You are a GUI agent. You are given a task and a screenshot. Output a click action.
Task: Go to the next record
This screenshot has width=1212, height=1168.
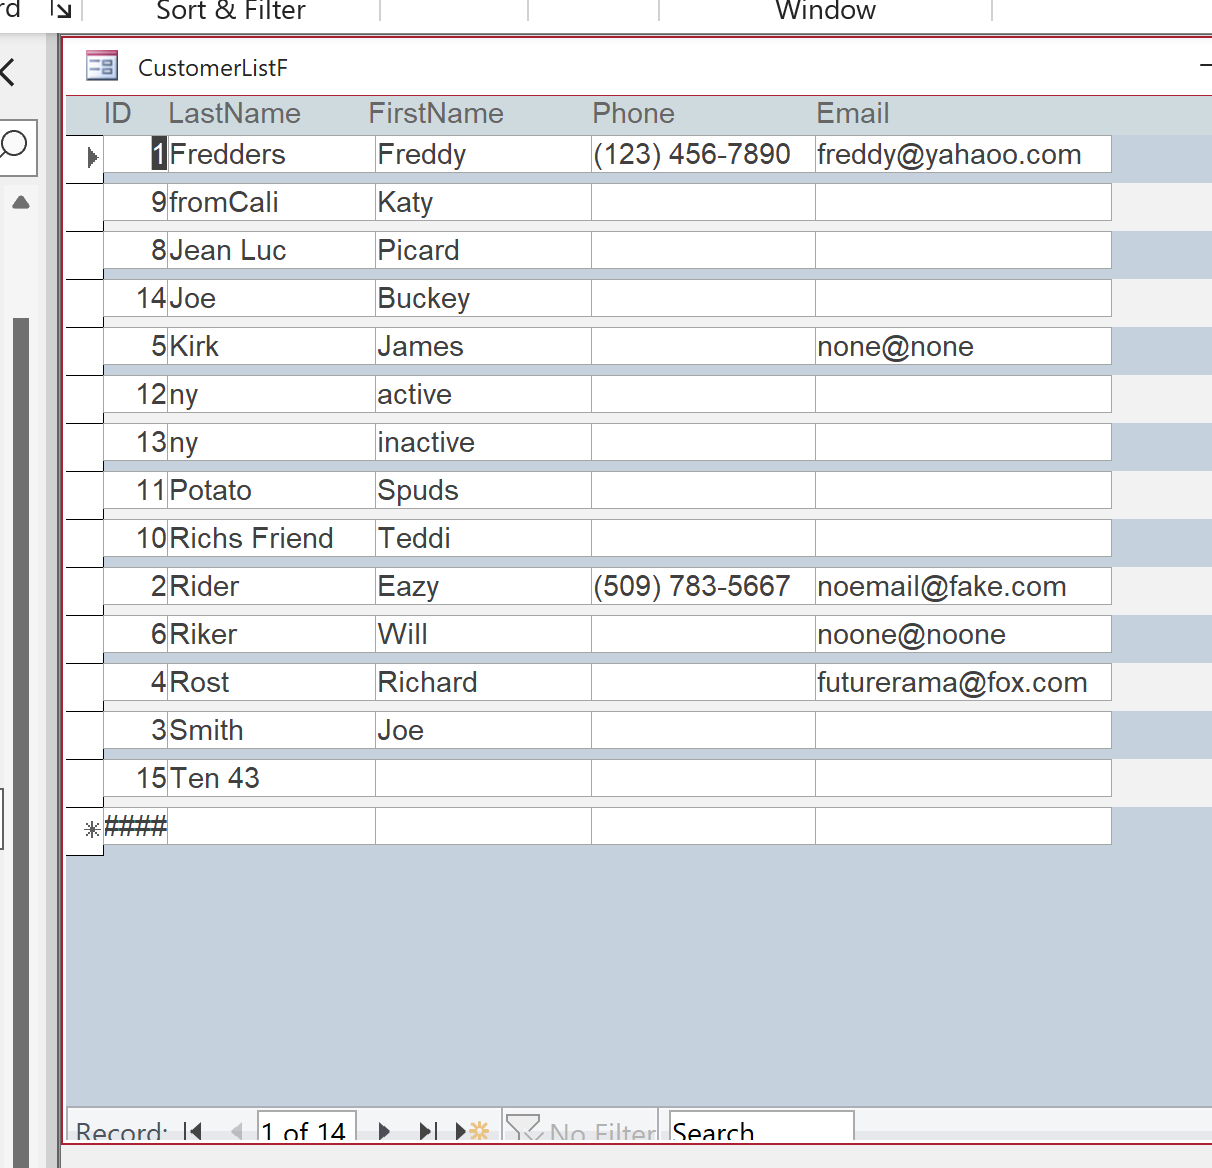pos(384,1131)
